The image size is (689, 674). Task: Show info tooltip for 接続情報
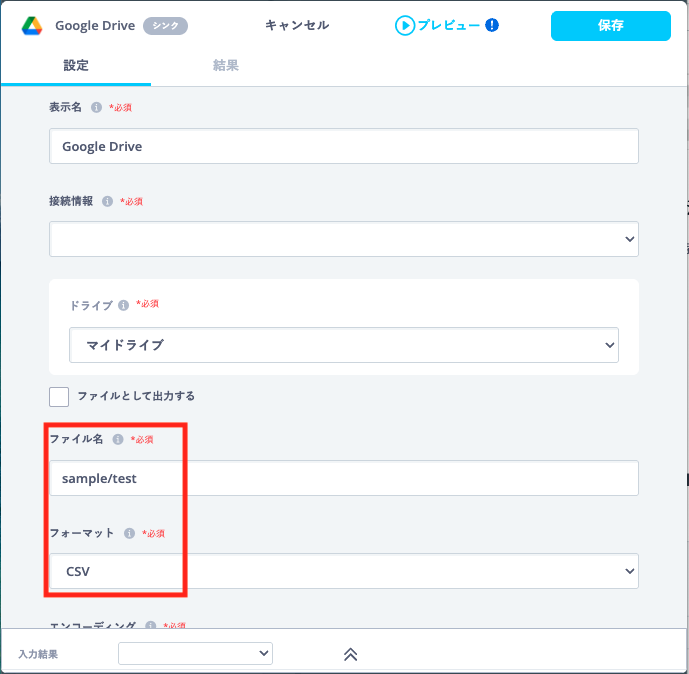[x=107, y=201]
